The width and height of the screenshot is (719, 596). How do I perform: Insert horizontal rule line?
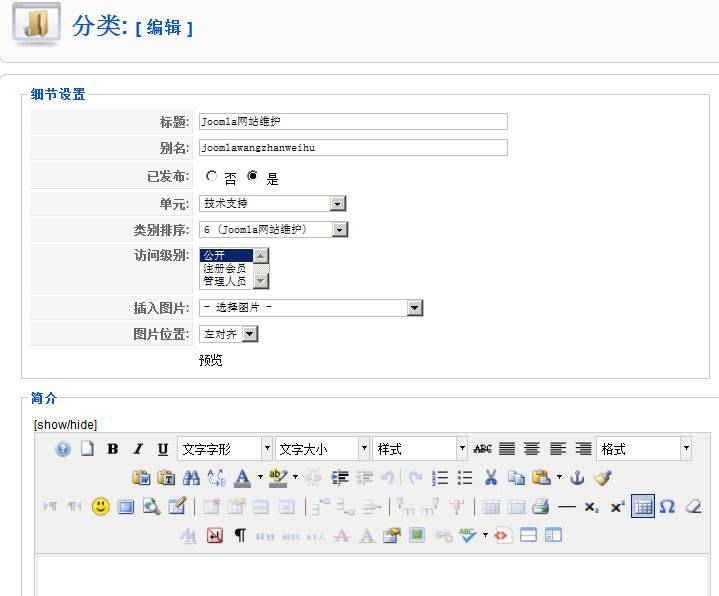click(567, 507)
